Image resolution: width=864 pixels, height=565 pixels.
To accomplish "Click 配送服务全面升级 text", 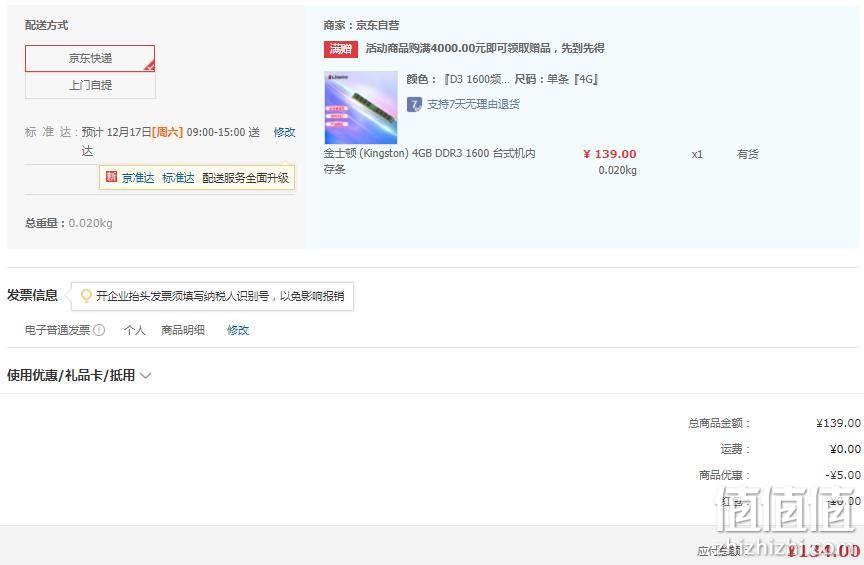I will click(x=246, y=178).
